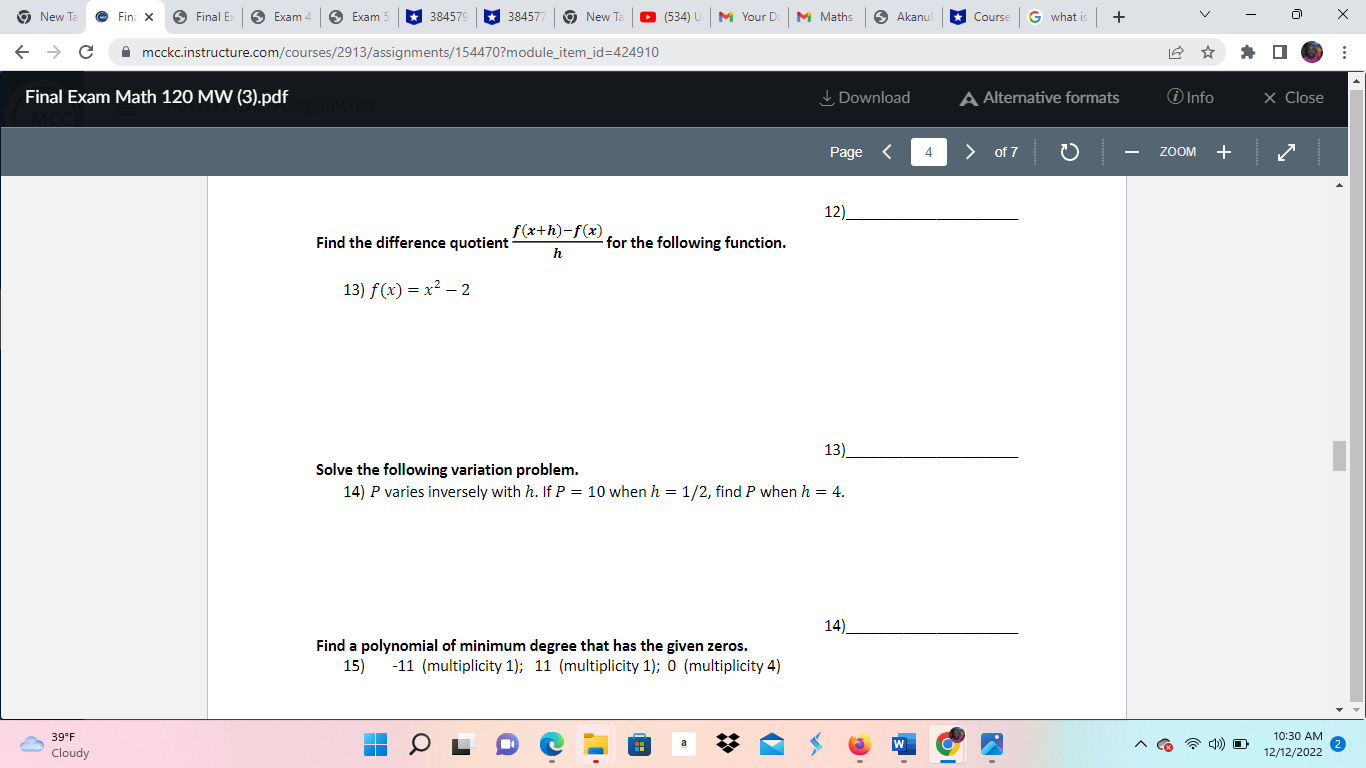Open the Info panel for the PDF
This screenshot has height=768, width=1366.
pyautogui.click(x=1190, y=97)
